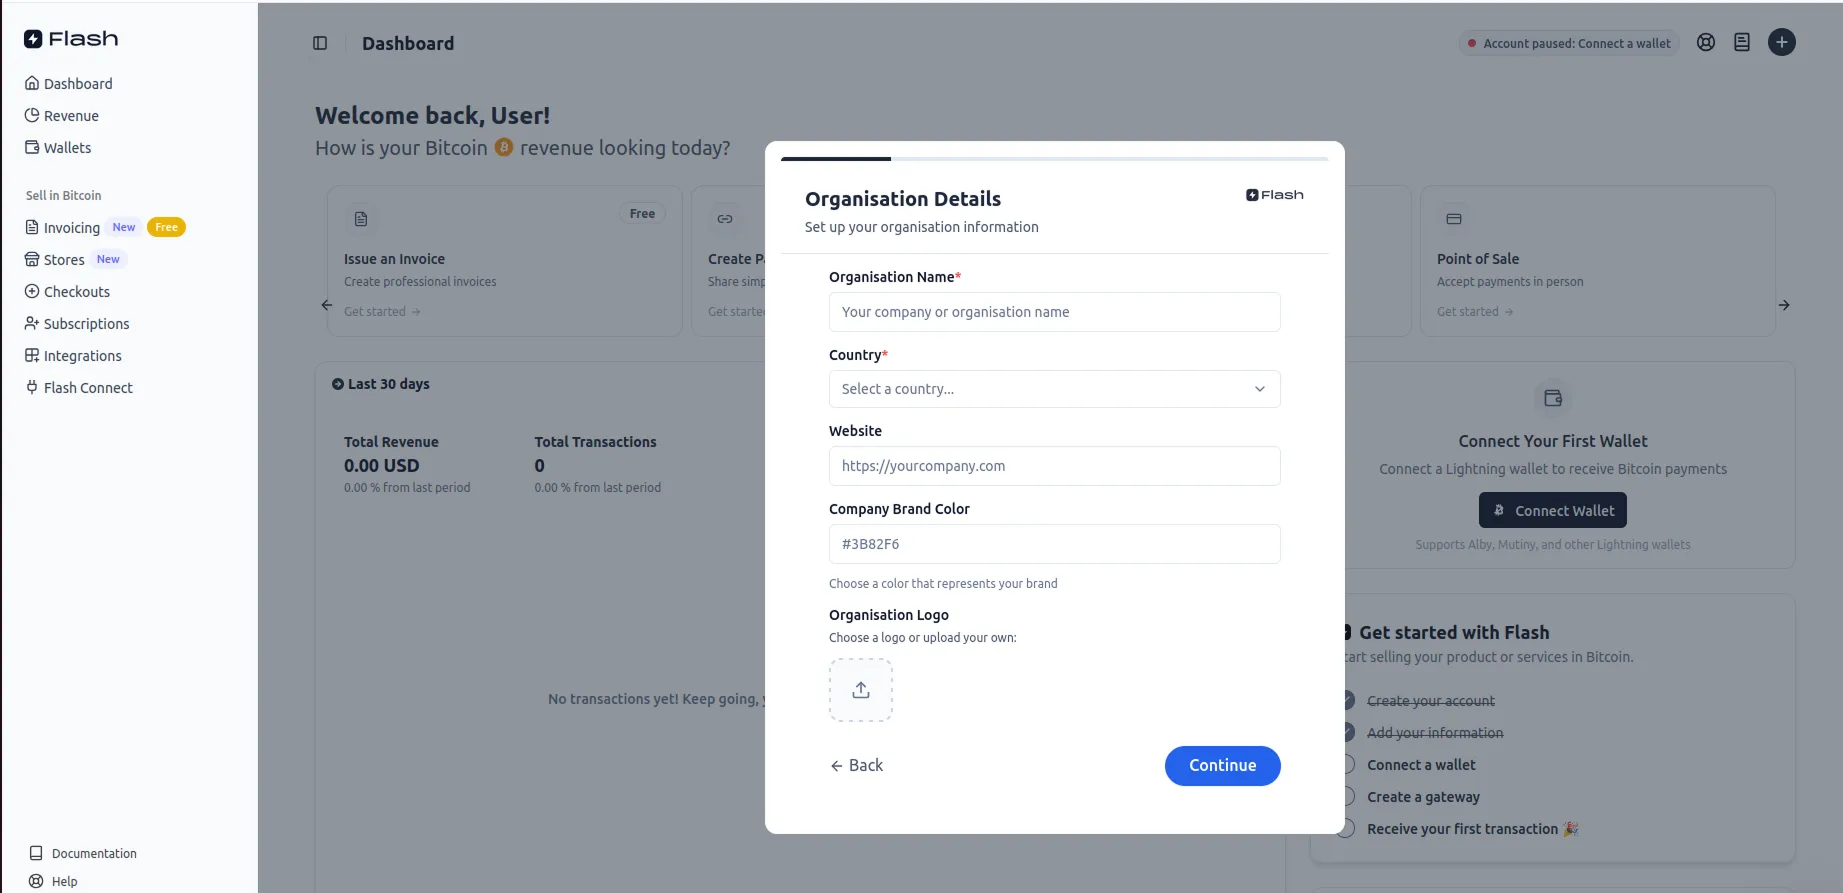Screen dimensions: 1843x893
Task: Select Invoicing in the sidebar menu
Action: 71,228
